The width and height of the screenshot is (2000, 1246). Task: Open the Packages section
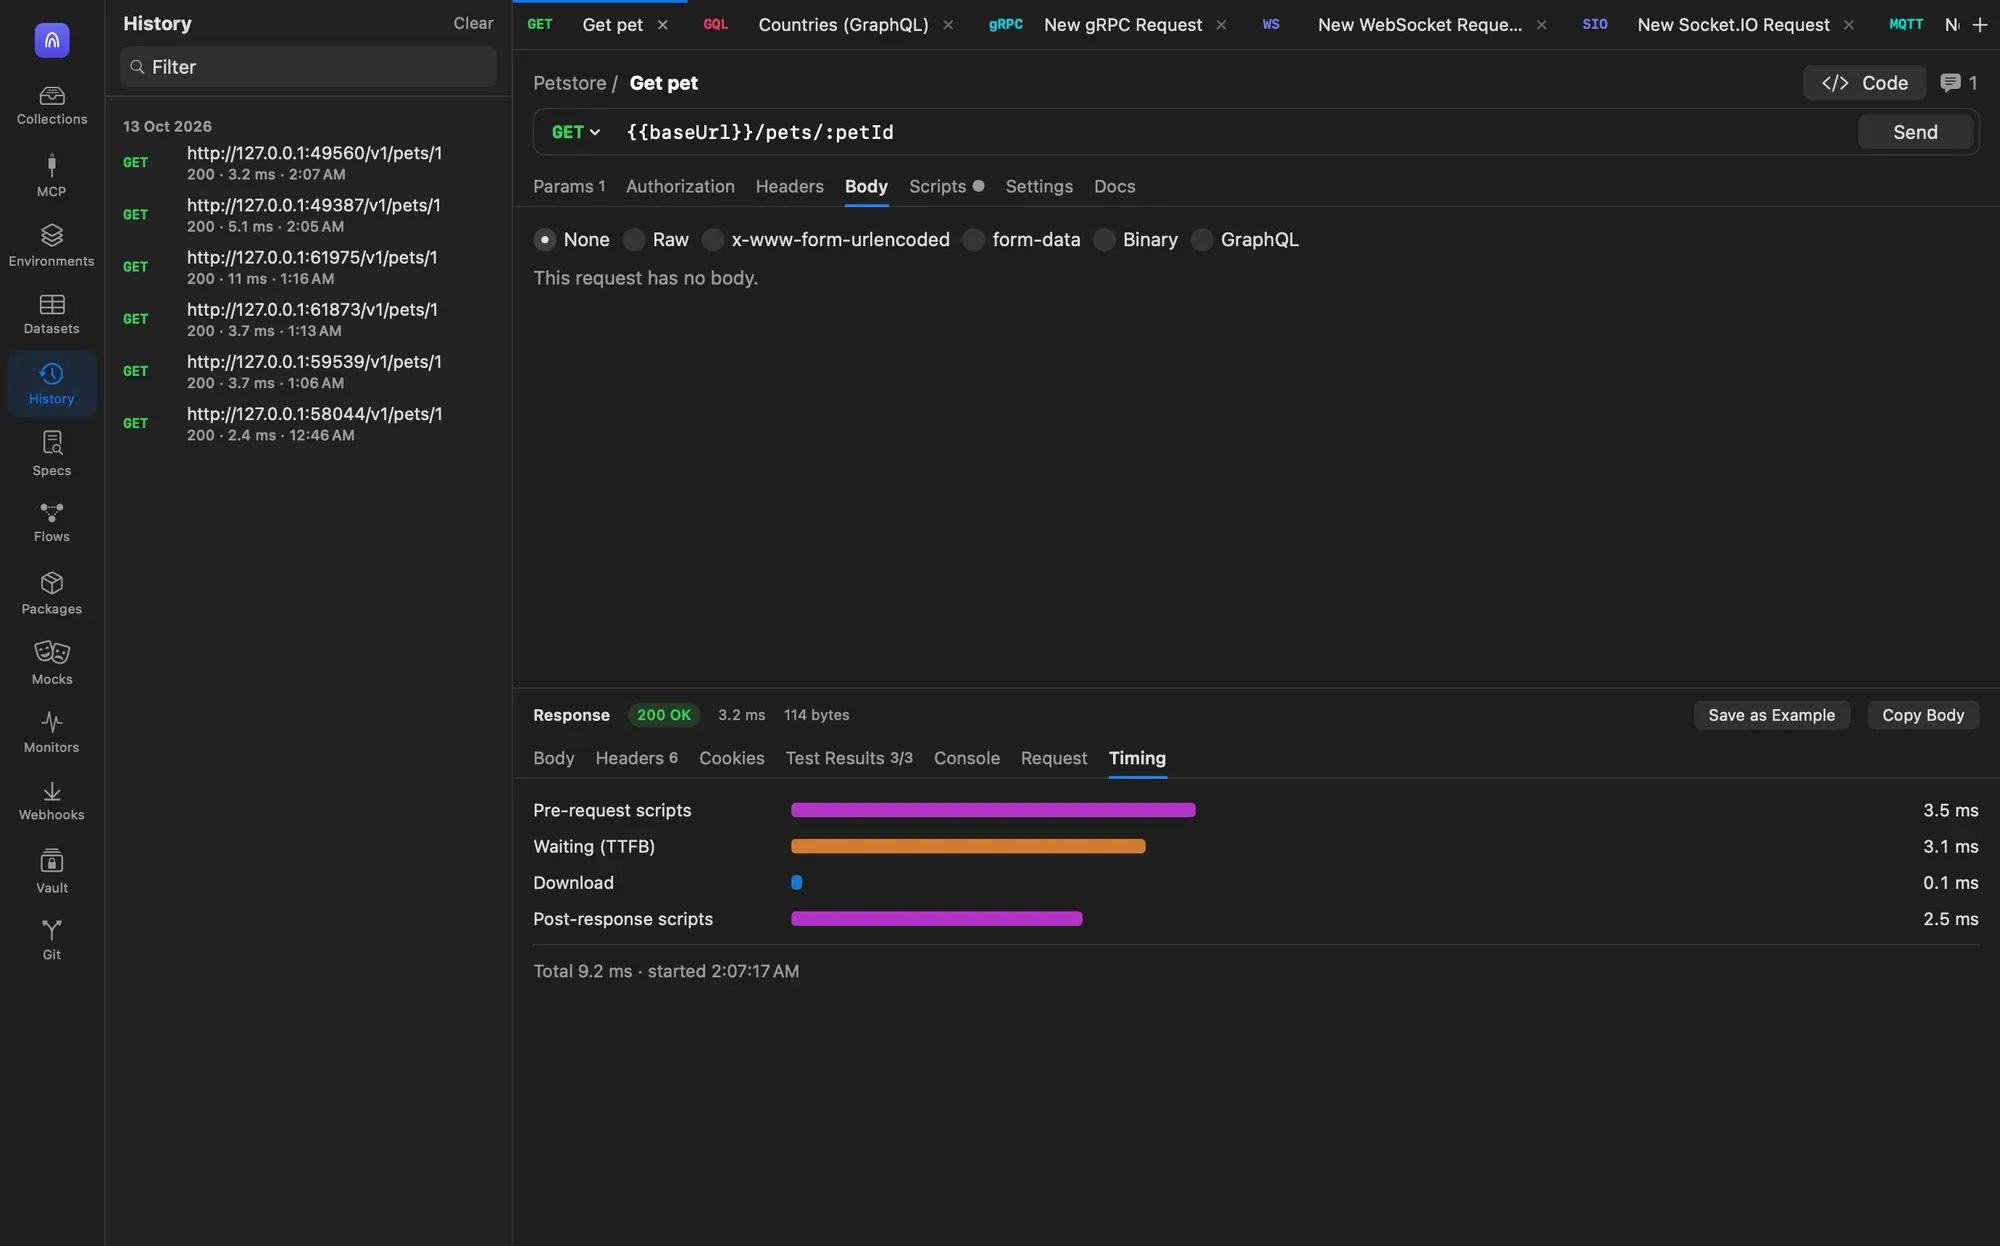[52, 593]
